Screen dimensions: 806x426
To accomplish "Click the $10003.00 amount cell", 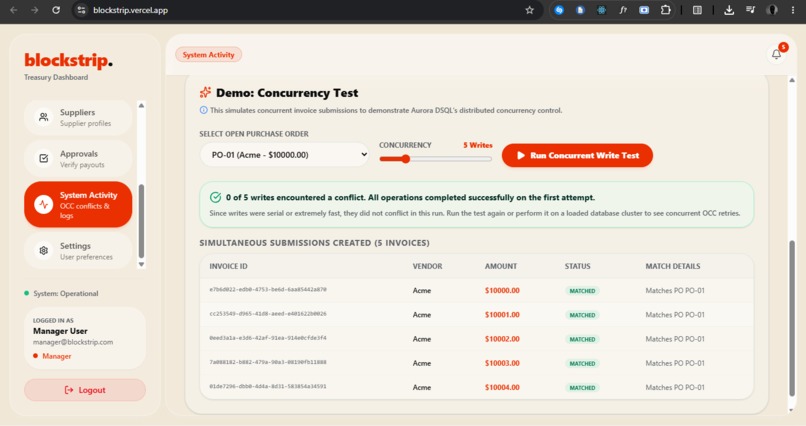I will click(502, 363).
